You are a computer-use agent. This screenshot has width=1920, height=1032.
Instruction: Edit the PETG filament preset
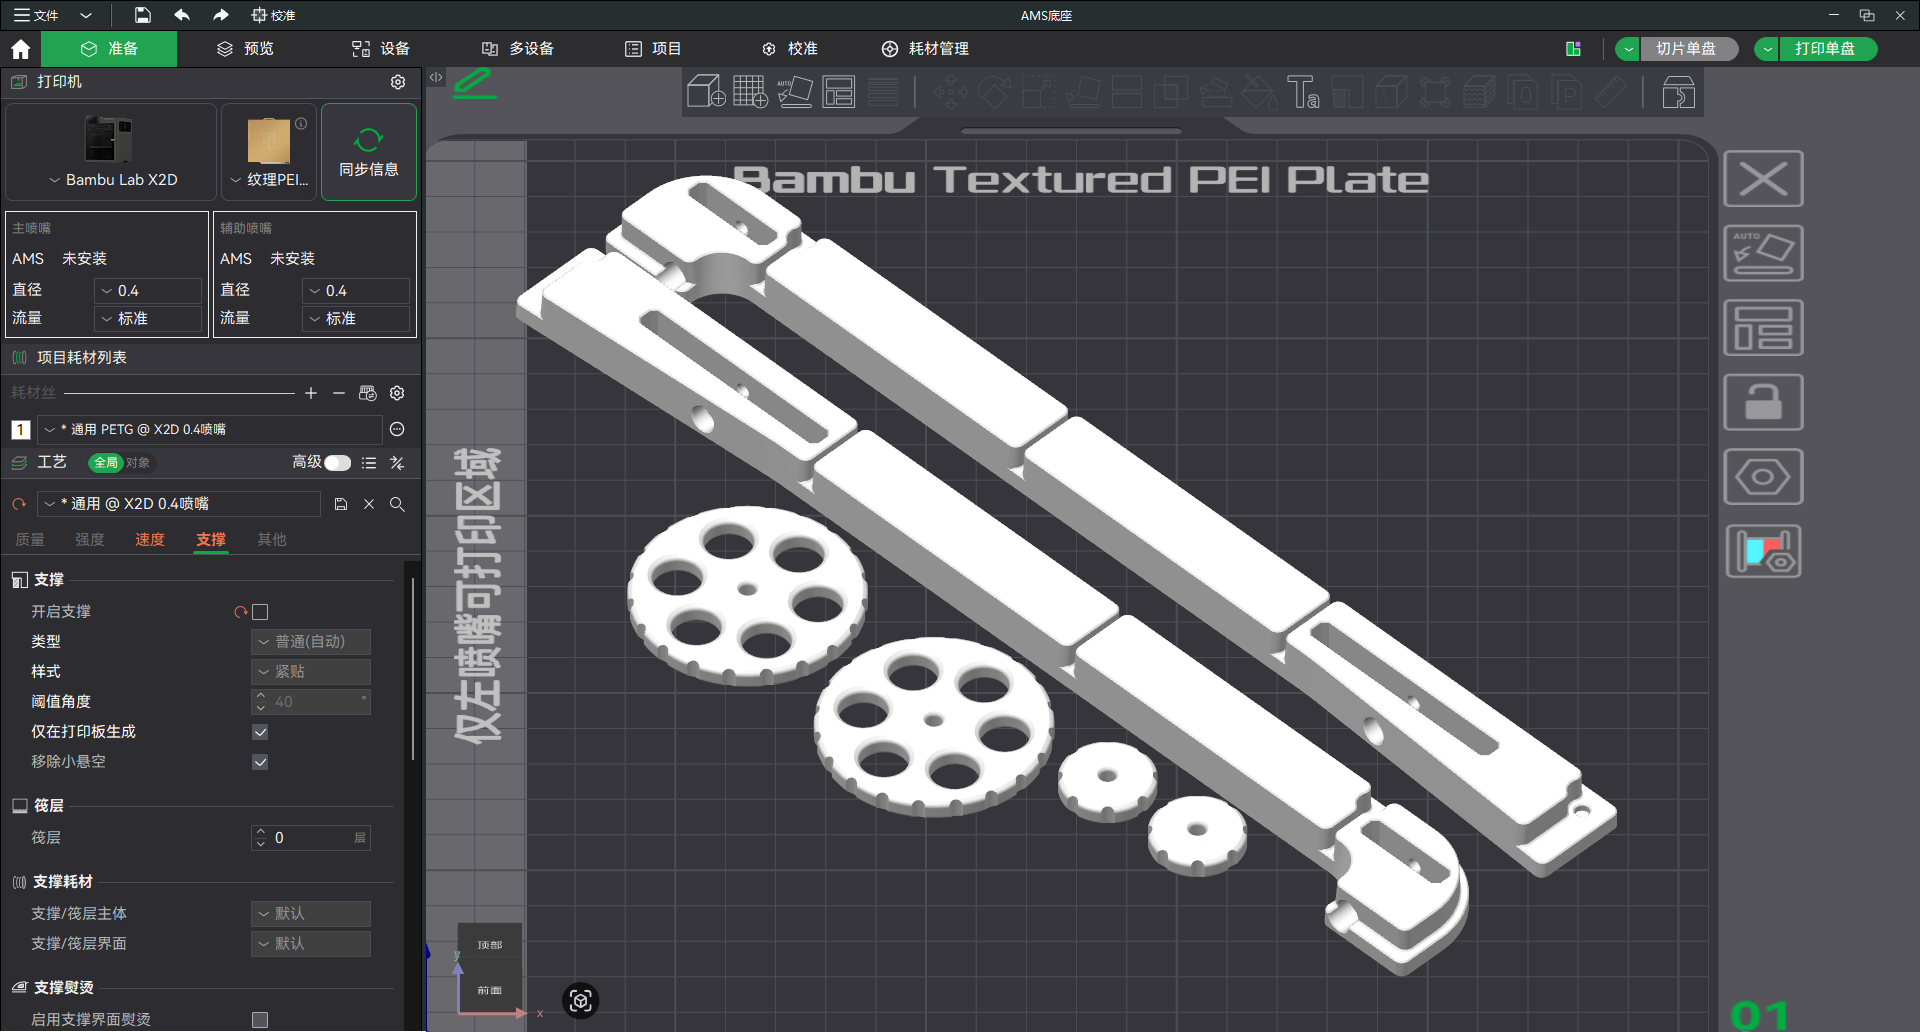coord(397,429)
